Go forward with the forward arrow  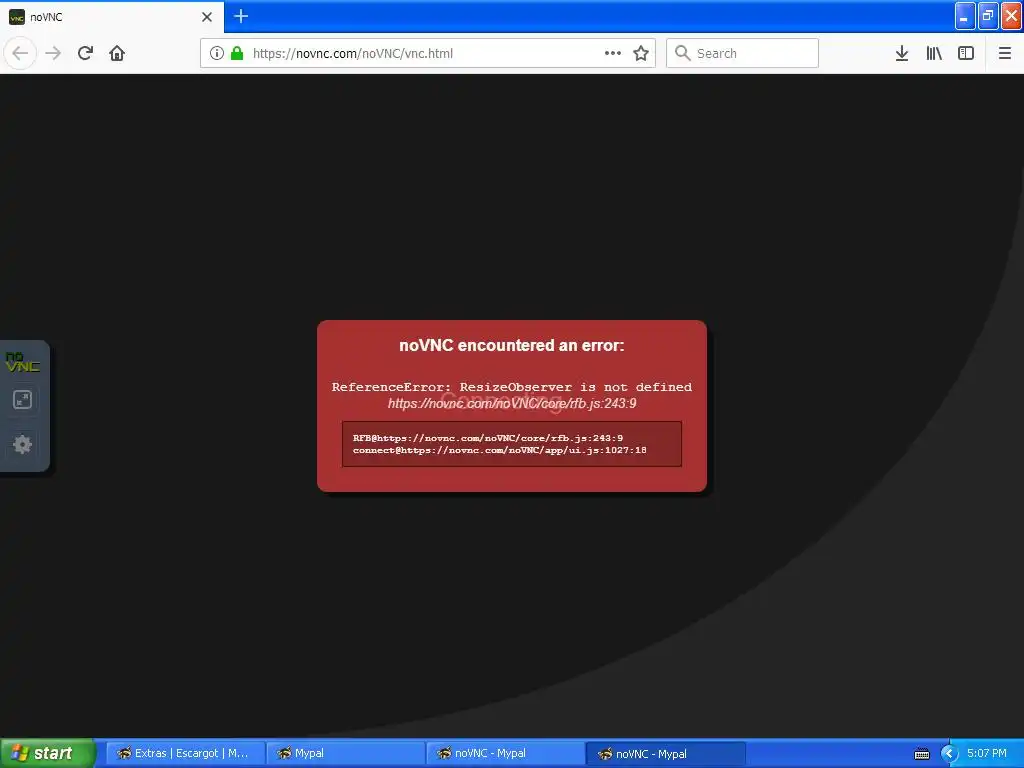click(x=53, y=53)
